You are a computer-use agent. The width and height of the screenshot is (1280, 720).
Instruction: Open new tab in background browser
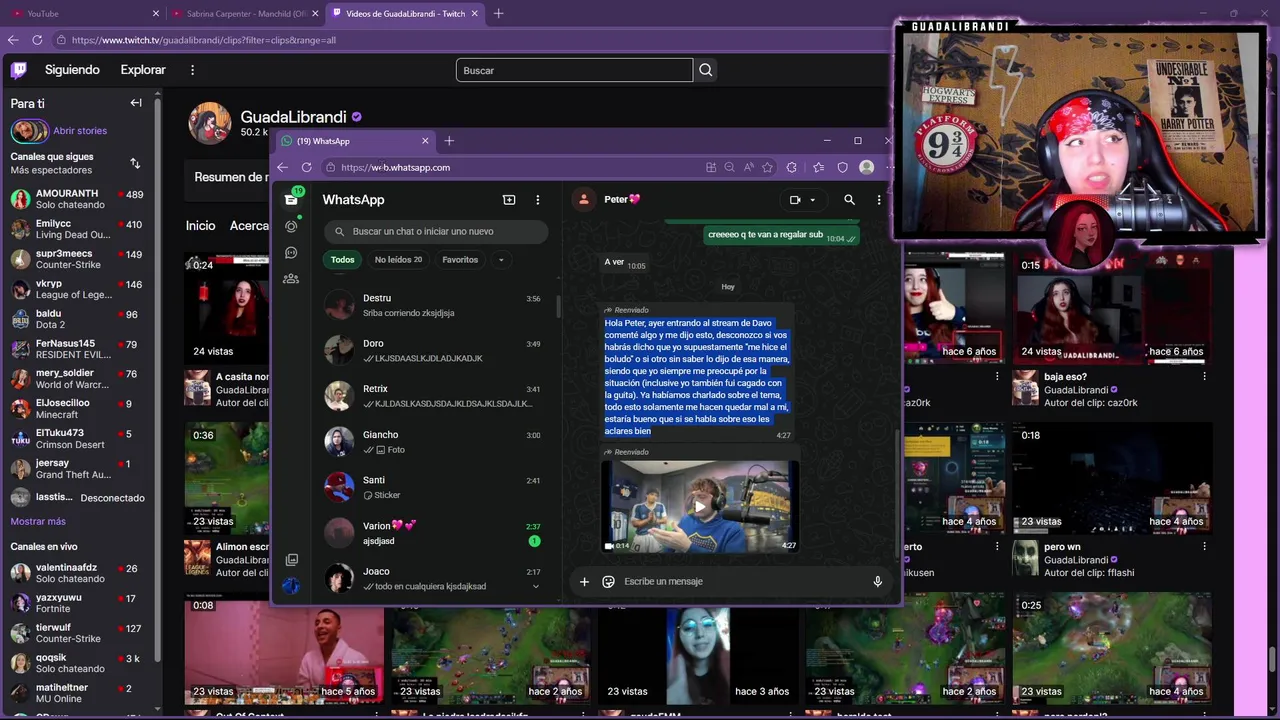(498, 13)
